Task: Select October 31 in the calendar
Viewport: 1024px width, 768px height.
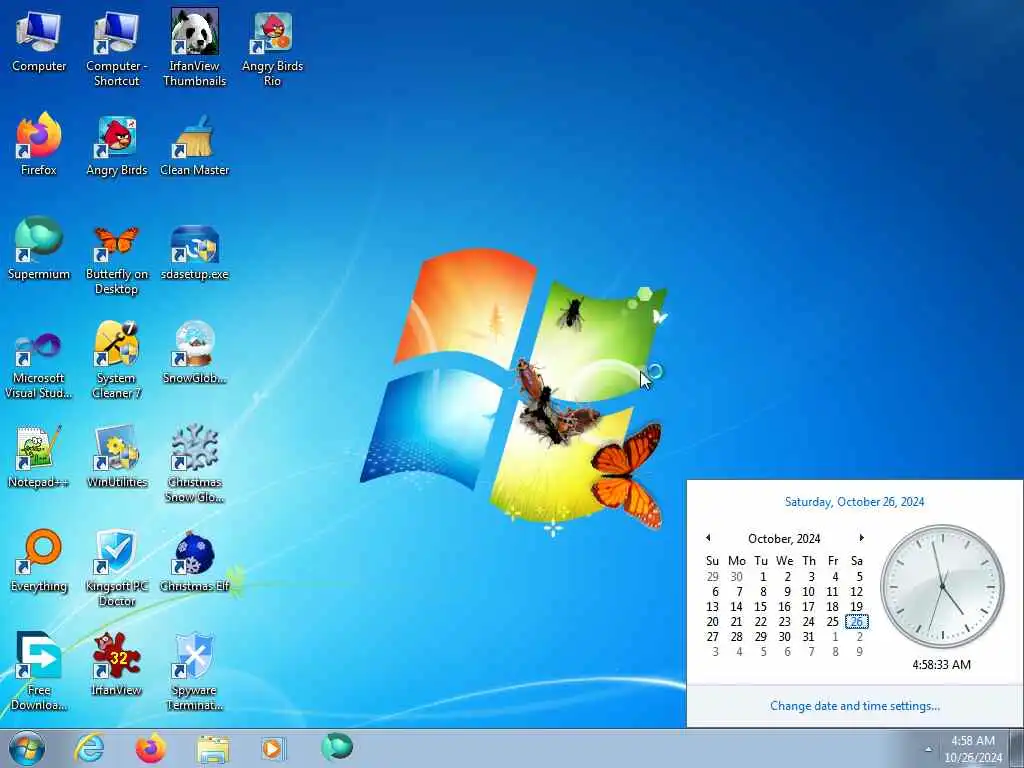Action: [x=808, y=637]
